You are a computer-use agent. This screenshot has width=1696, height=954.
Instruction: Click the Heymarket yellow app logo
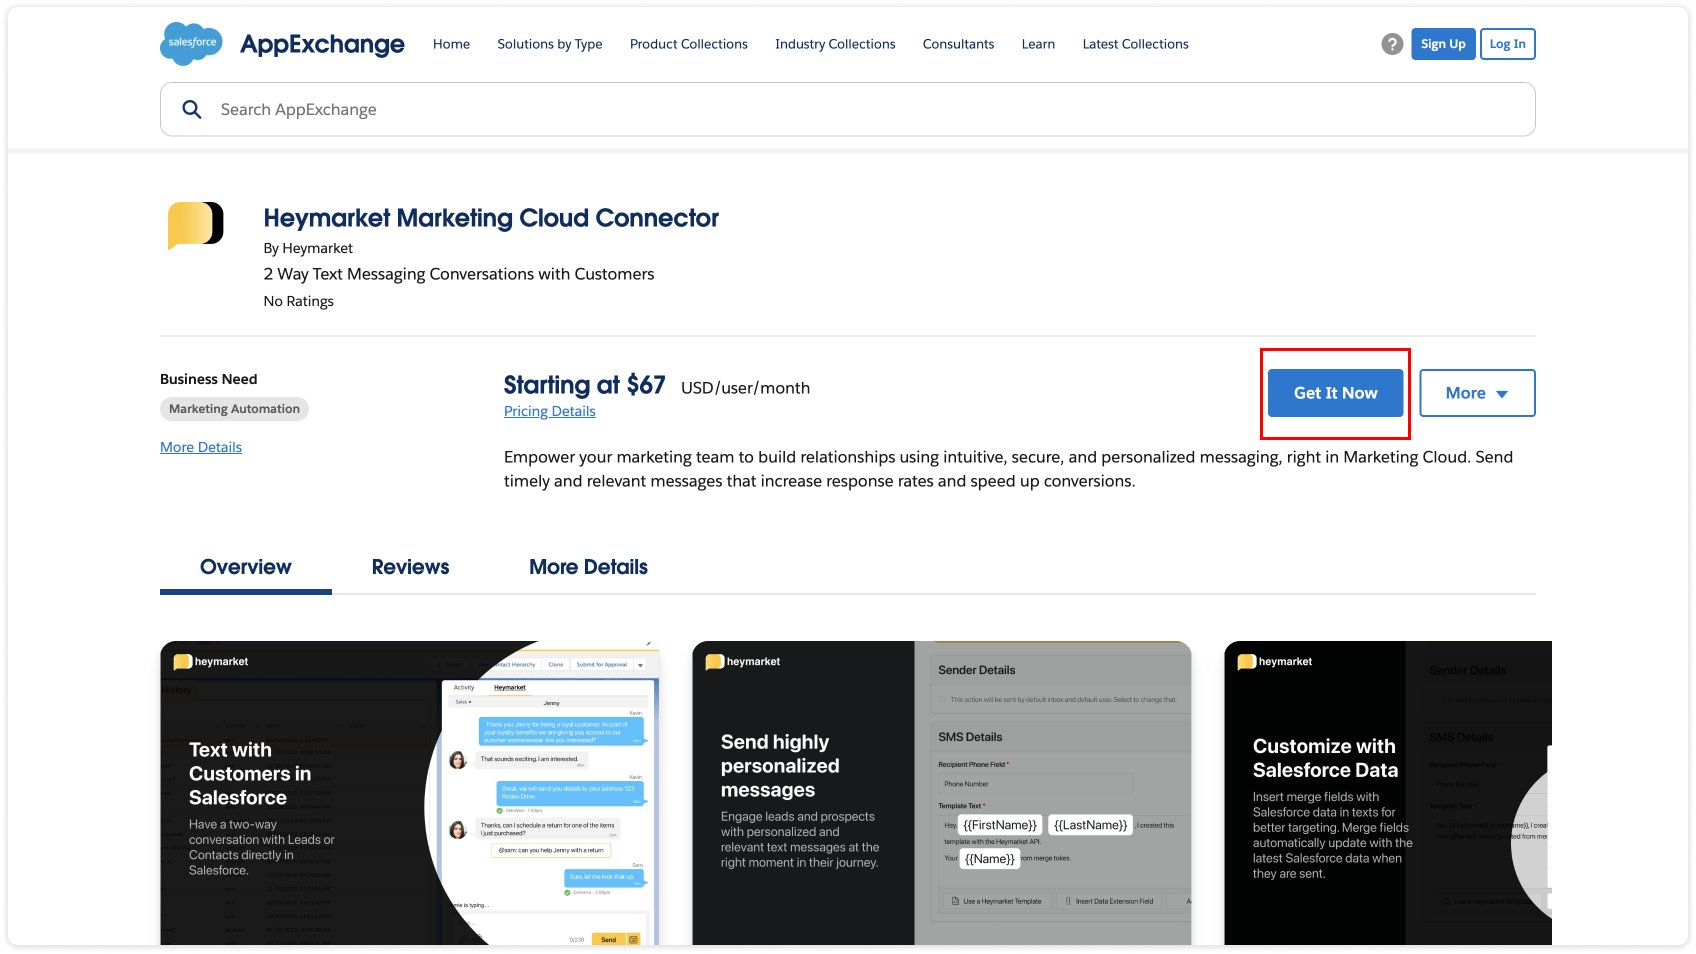[x=195, y=225]
